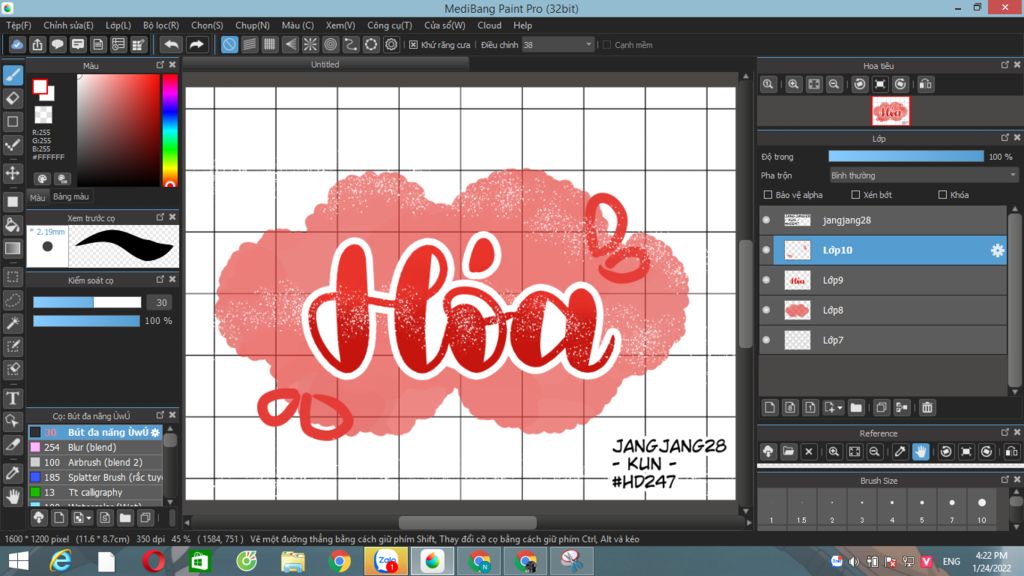Select the Brush tool in left toolbar
Screen dimensions: 1024x576
coord(13,75)
